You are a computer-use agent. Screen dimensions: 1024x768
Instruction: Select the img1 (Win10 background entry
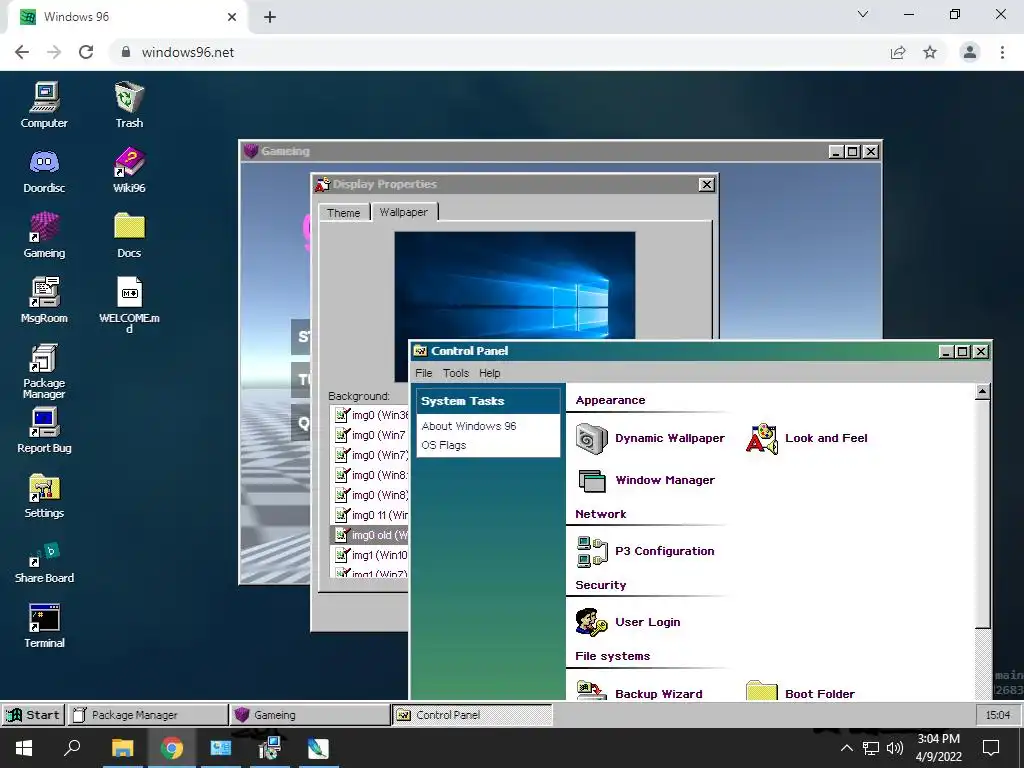click(370, 555)
